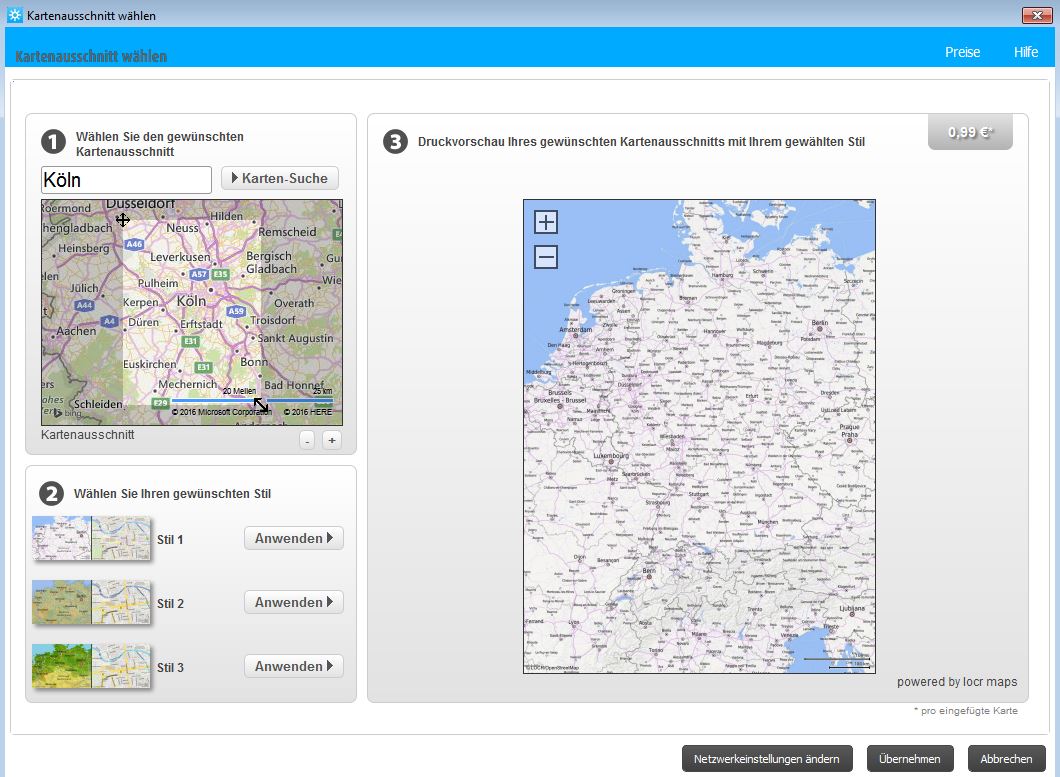1060x777 pixels.
Task: Confirm selection with Übernehmen
Action: coord(910,758)
